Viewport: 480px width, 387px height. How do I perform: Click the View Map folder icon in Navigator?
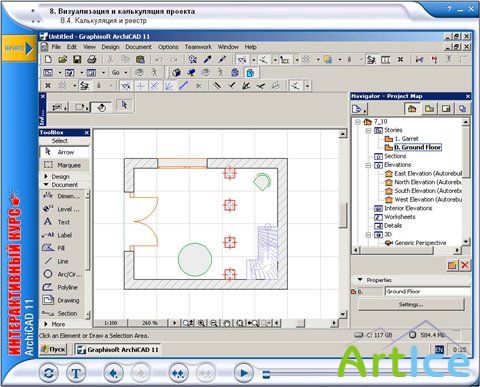(x=429, y=109)
